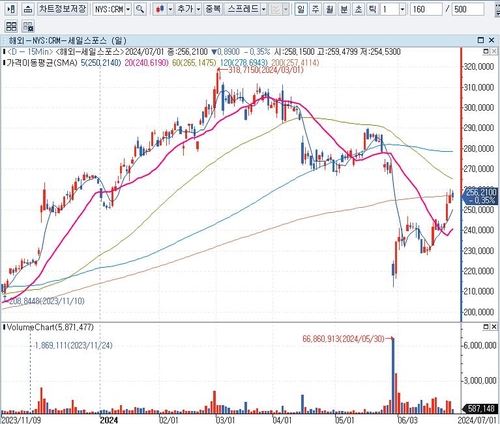Click the 06/03 date label on time axis
500x424 pixels.
[x=407, y=419]
